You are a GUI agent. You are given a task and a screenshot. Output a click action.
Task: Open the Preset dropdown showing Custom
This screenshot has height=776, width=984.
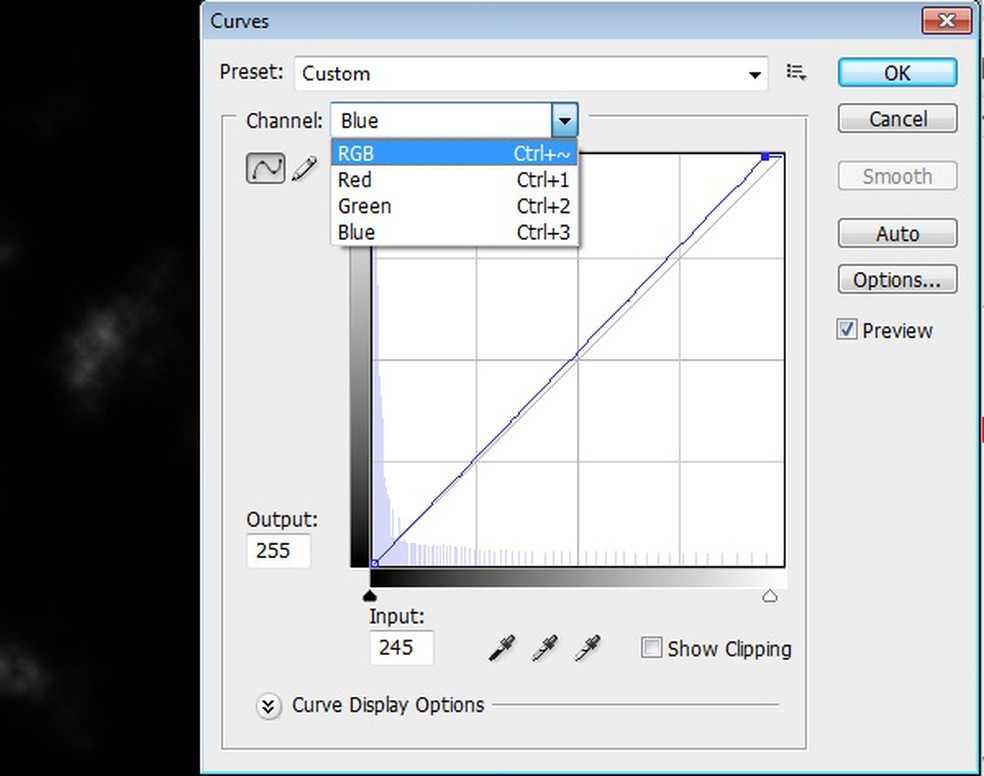(531, 73)
